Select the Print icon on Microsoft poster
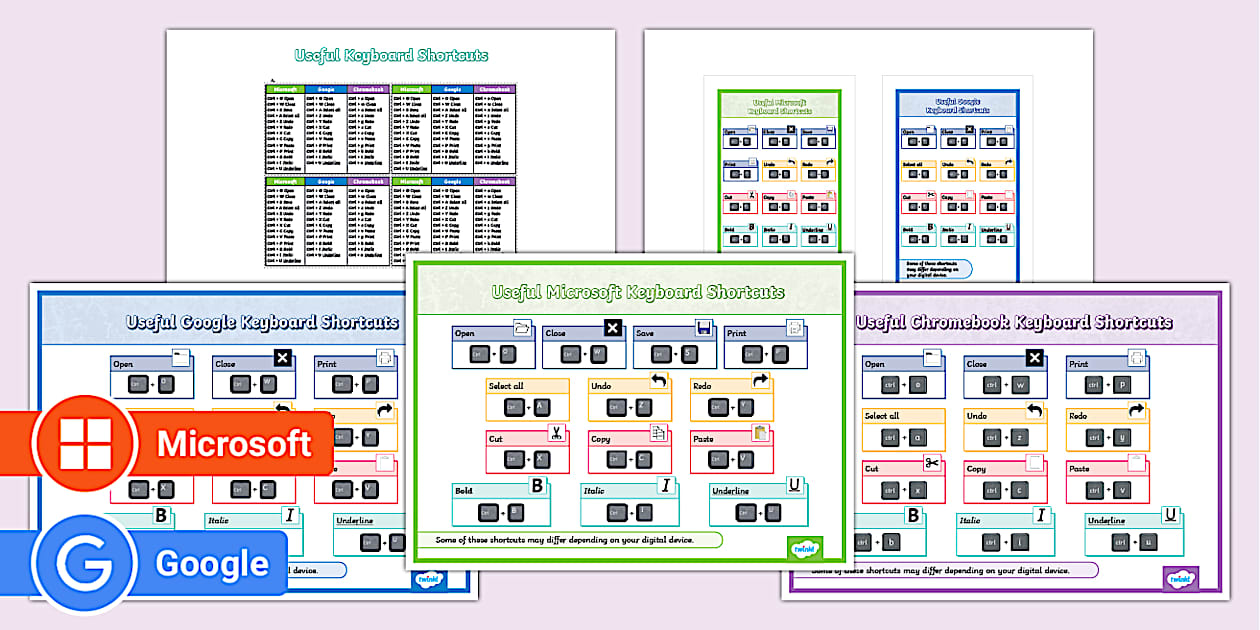 795,327
